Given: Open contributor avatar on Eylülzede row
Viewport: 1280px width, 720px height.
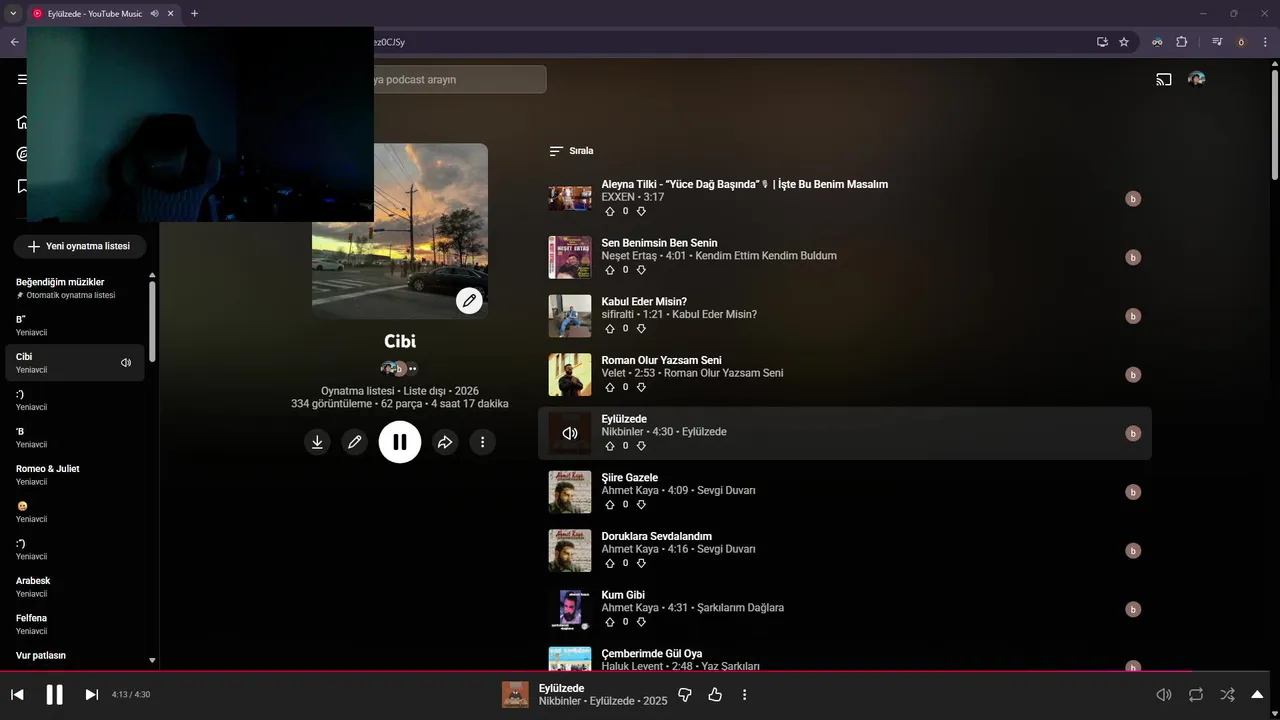Looking at the screenshot, I should click(1133, 433).
